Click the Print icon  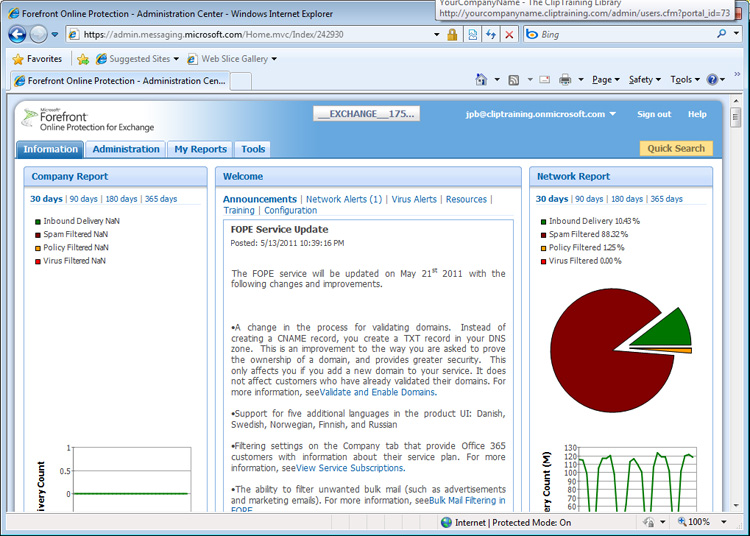pyautogui.click(x=565, y=79)
